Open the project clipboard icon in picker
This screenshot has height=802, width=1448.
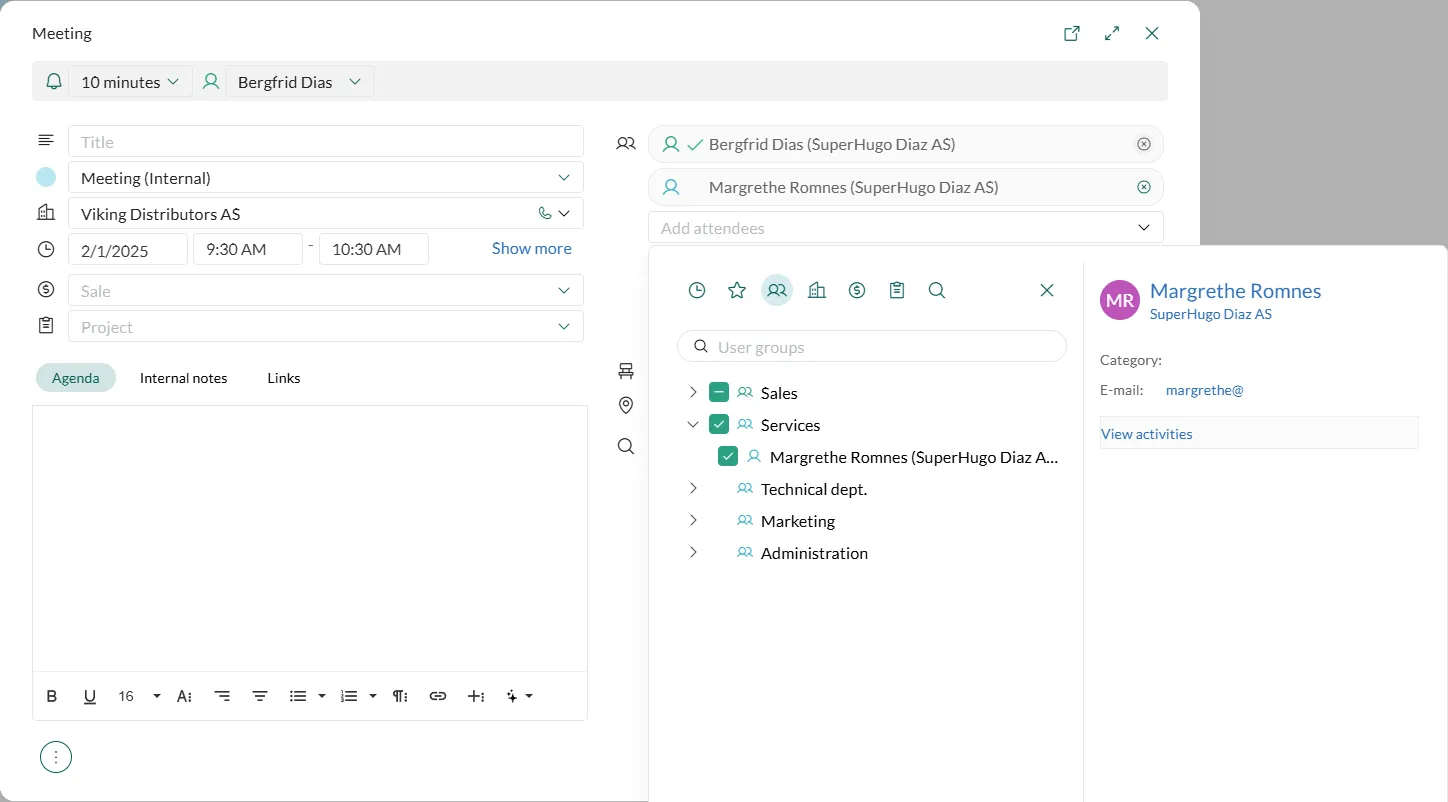[x=897, y=290]
